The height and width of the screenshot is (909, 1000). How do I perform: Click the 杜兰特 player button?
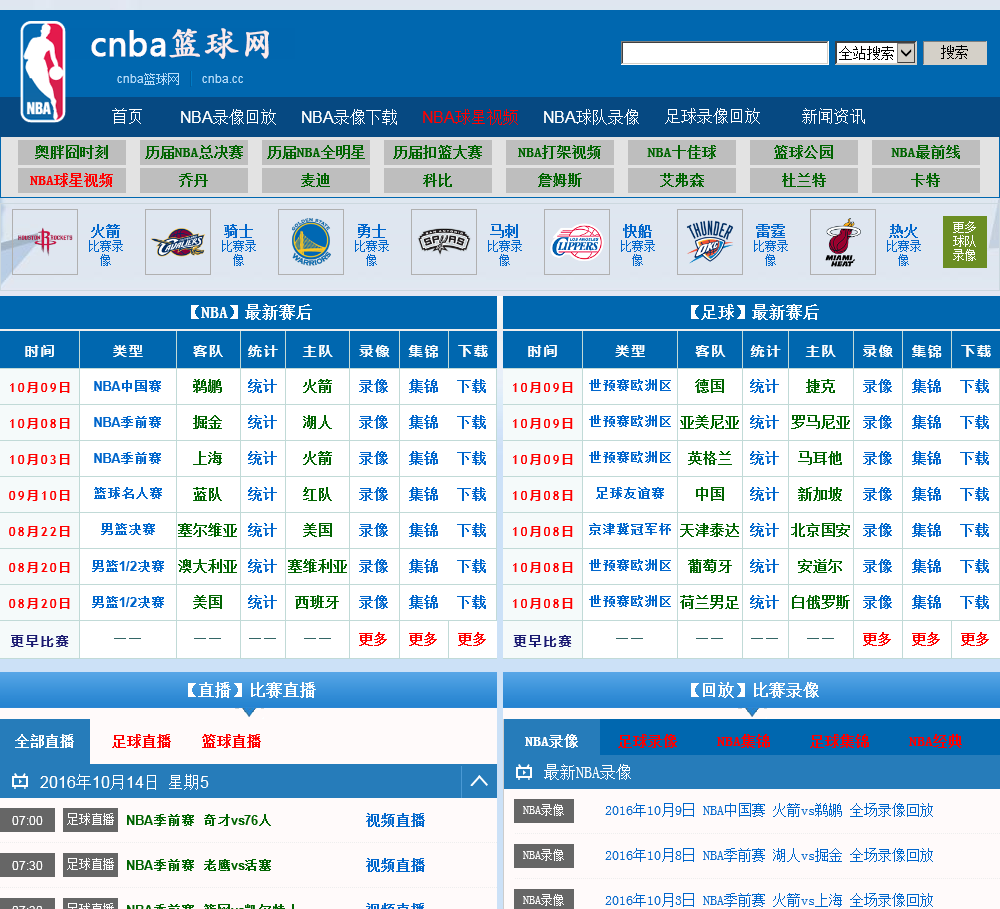point(804,181)
